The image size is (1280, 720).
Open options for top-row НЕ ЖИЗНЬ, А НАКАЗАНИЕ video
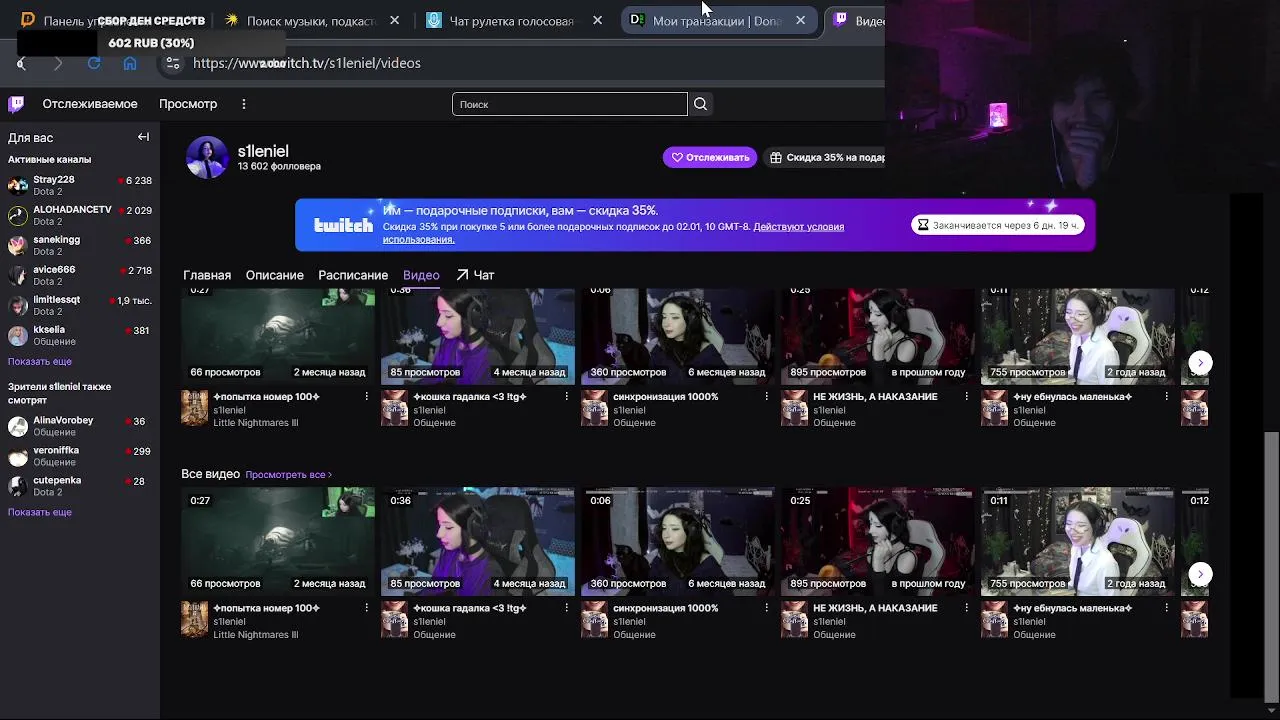coord(966,397)
